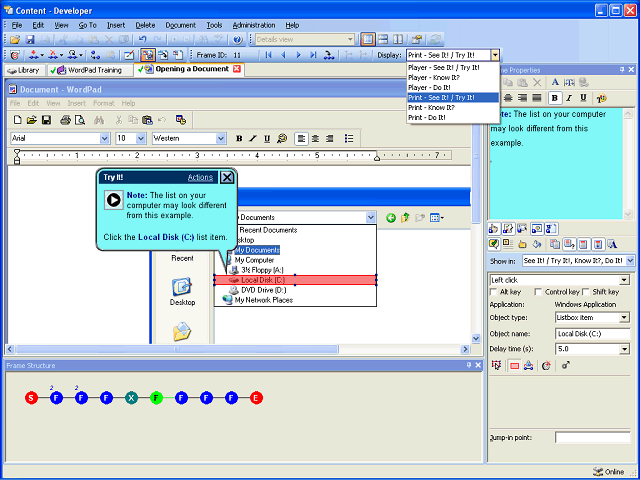The width and height of the screenshot is (640, 480).
Task: Click the Up One Level folder icon
Action: (x=405, y=218)
